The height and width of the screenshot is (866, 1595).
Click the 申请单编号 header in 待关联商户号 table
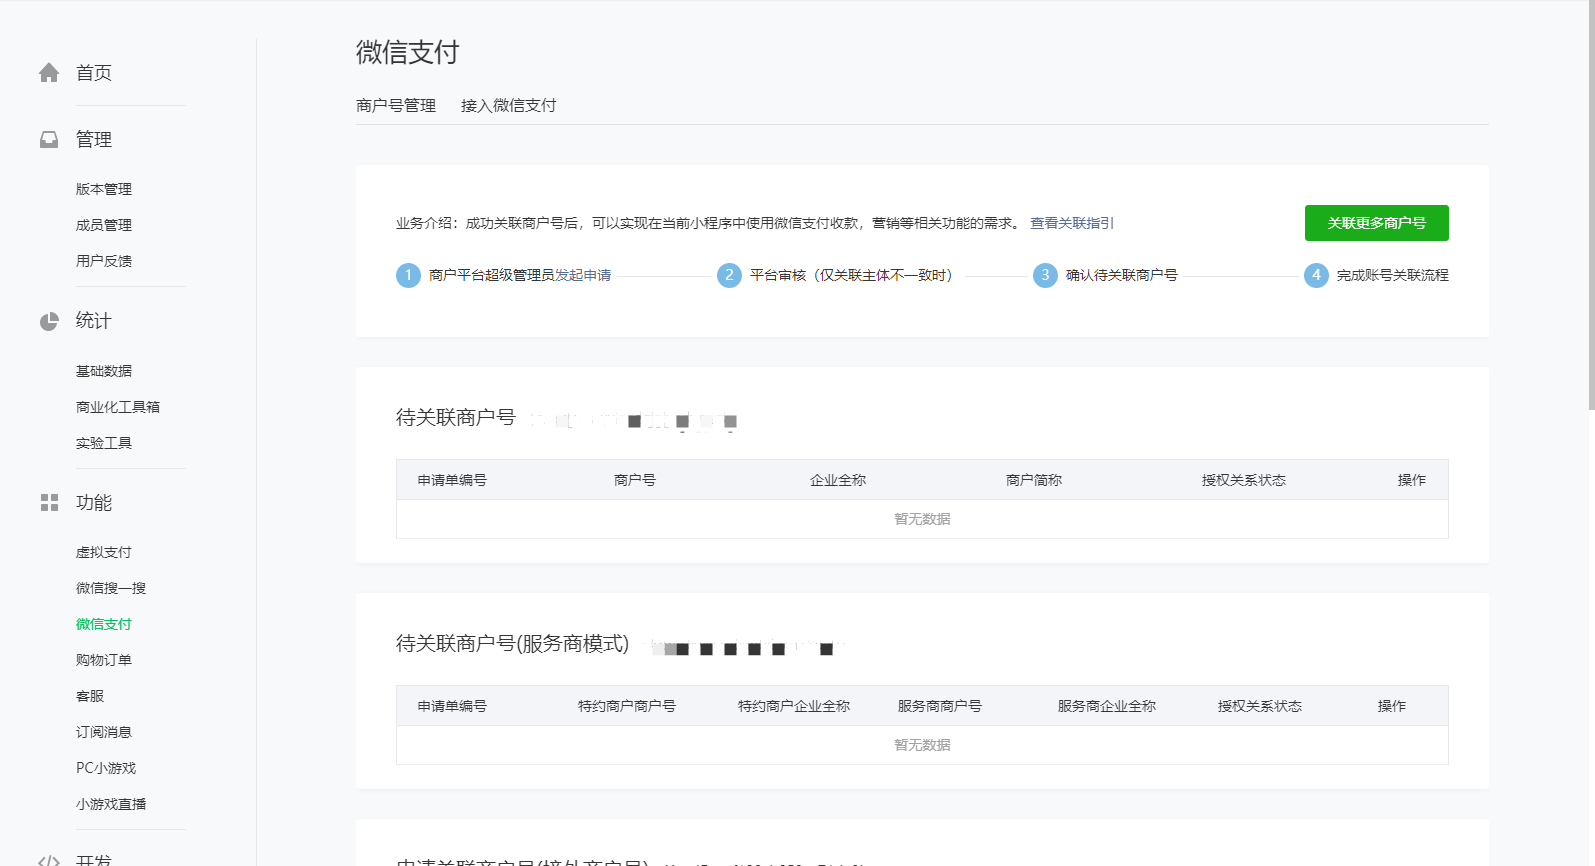click(x=452, y=480)
